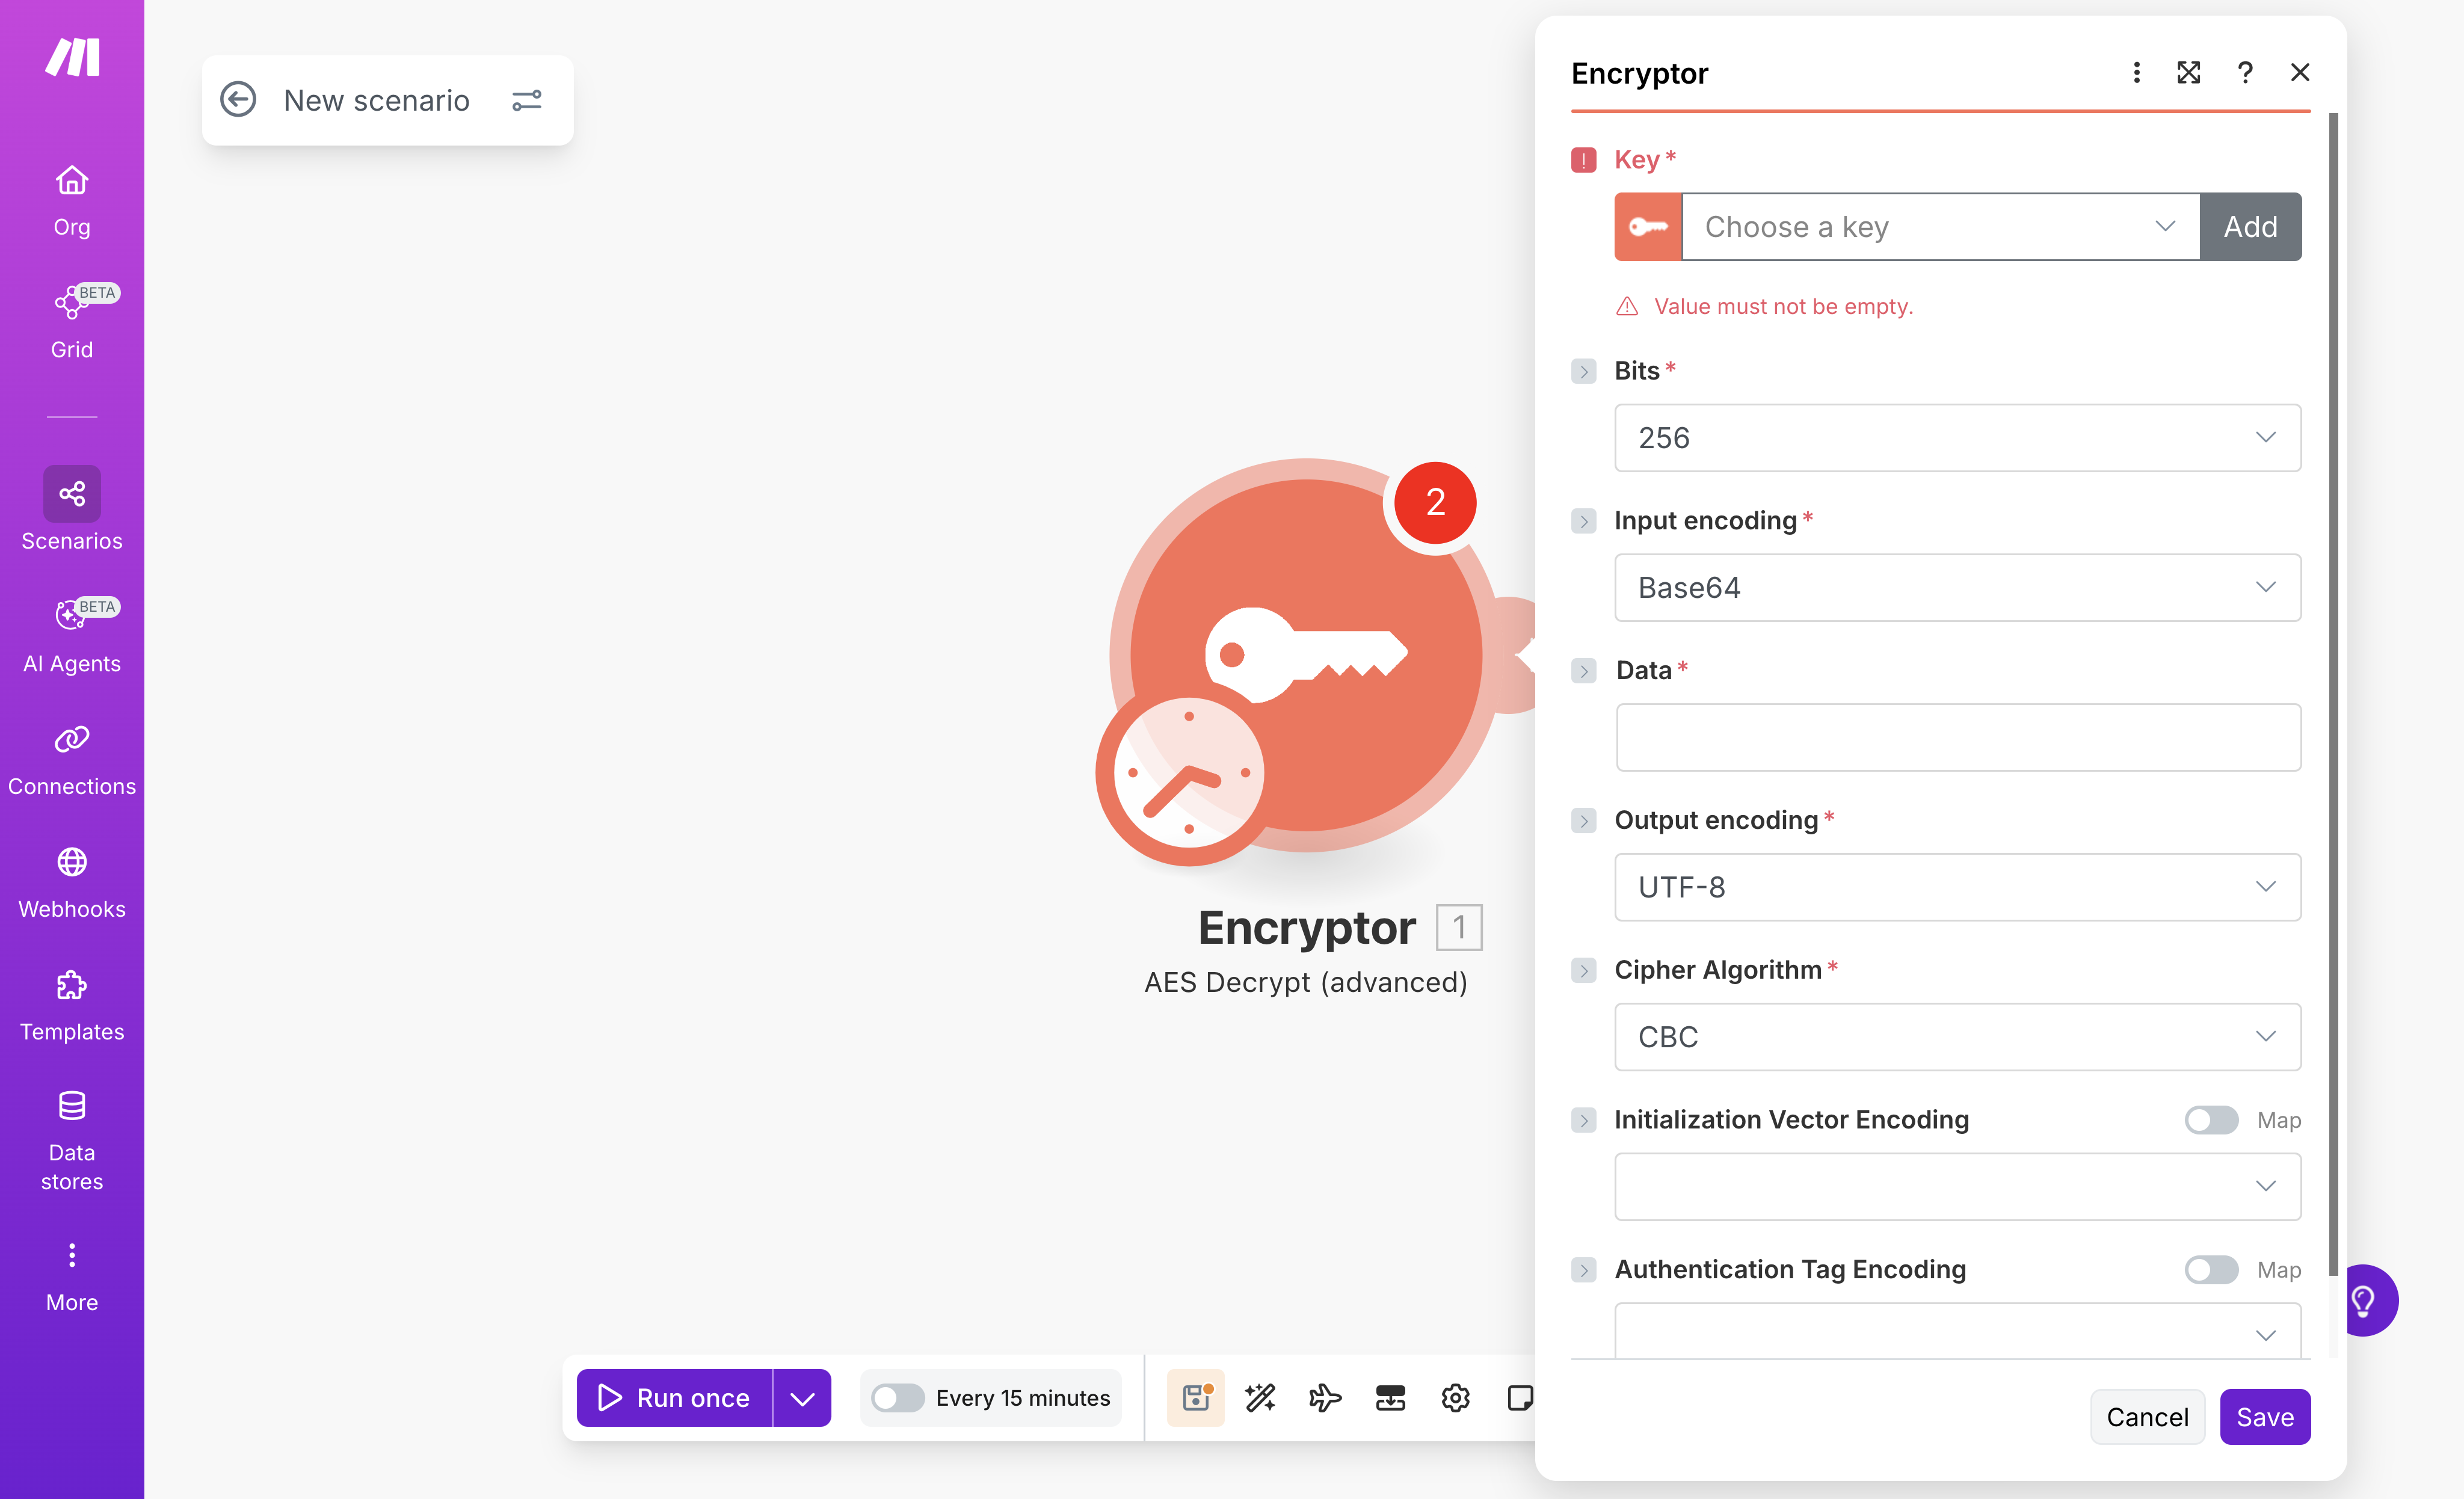Image resolution: width=2464 pixels, height=1499 pixels.
Task: Open the notes panel icon in bottom toolbar
Action: tap(1519, 1397)
